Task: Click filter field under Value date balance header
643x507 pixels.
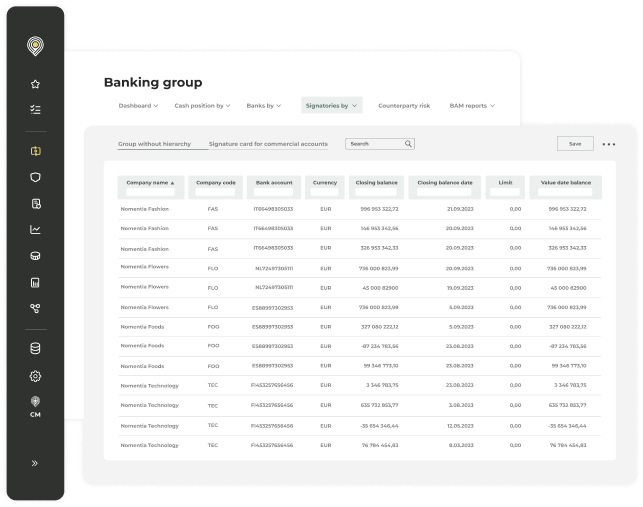Action: [566, 192]
